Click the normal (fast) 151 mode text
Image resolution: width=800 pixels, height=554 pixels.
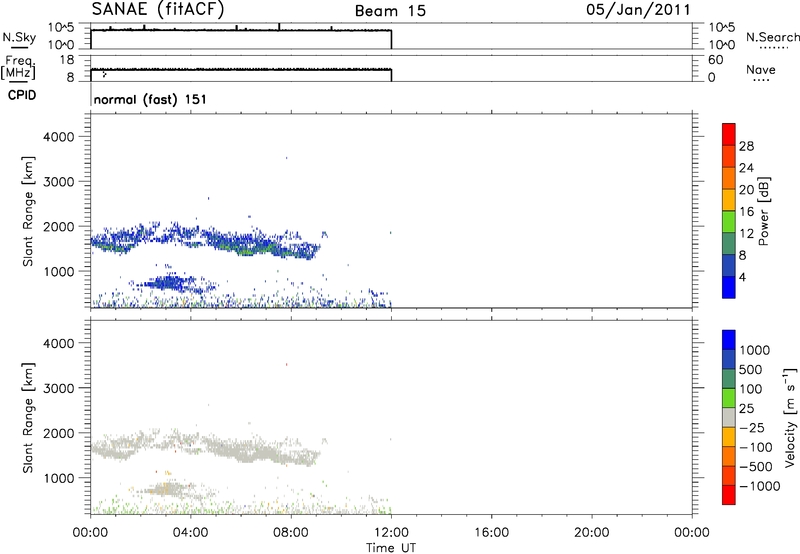click(x=150, y=99)
